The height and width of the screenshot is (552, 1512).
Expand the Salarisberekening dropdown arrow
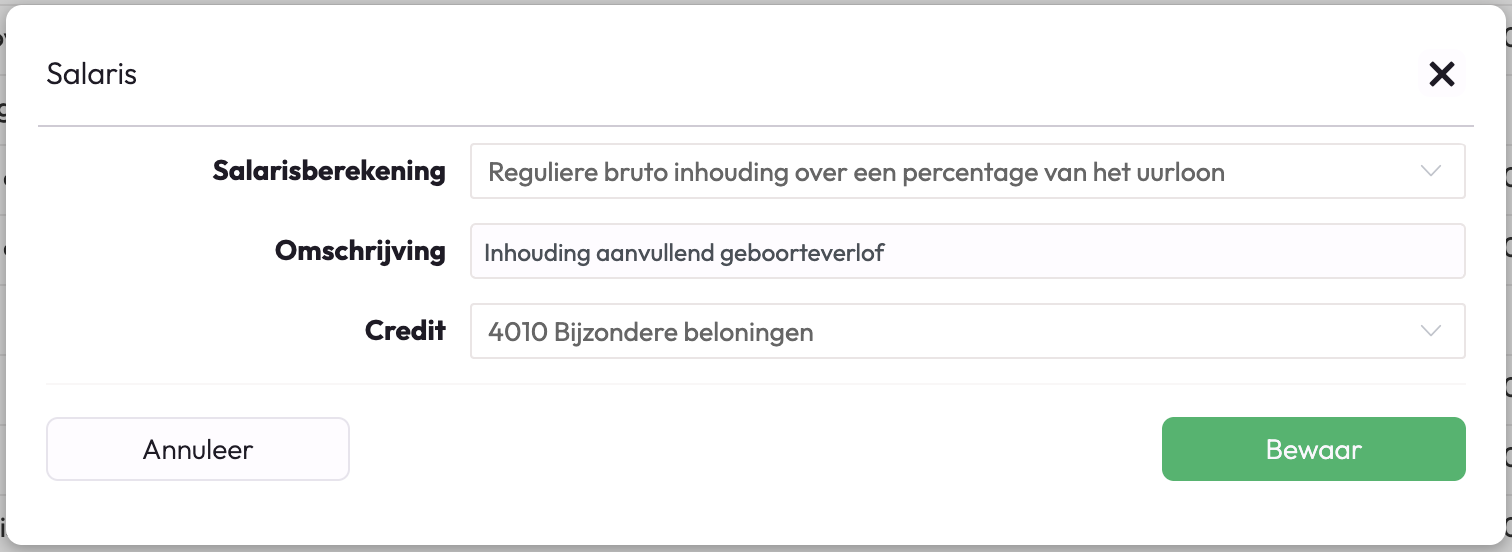point(1431,171)
